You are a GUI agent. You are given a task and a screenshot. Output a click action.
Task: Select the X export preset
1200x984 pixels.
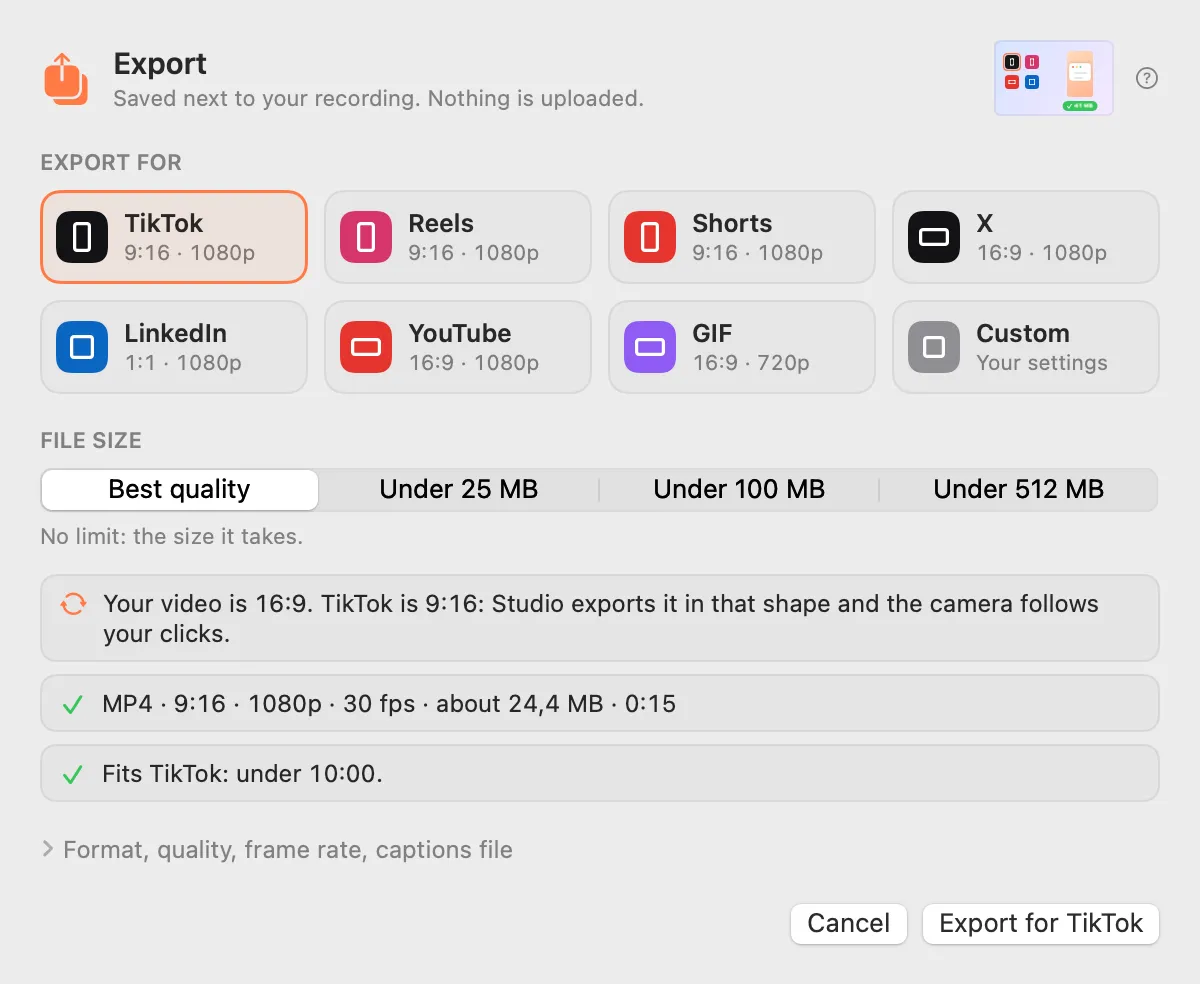(1026, 237)
